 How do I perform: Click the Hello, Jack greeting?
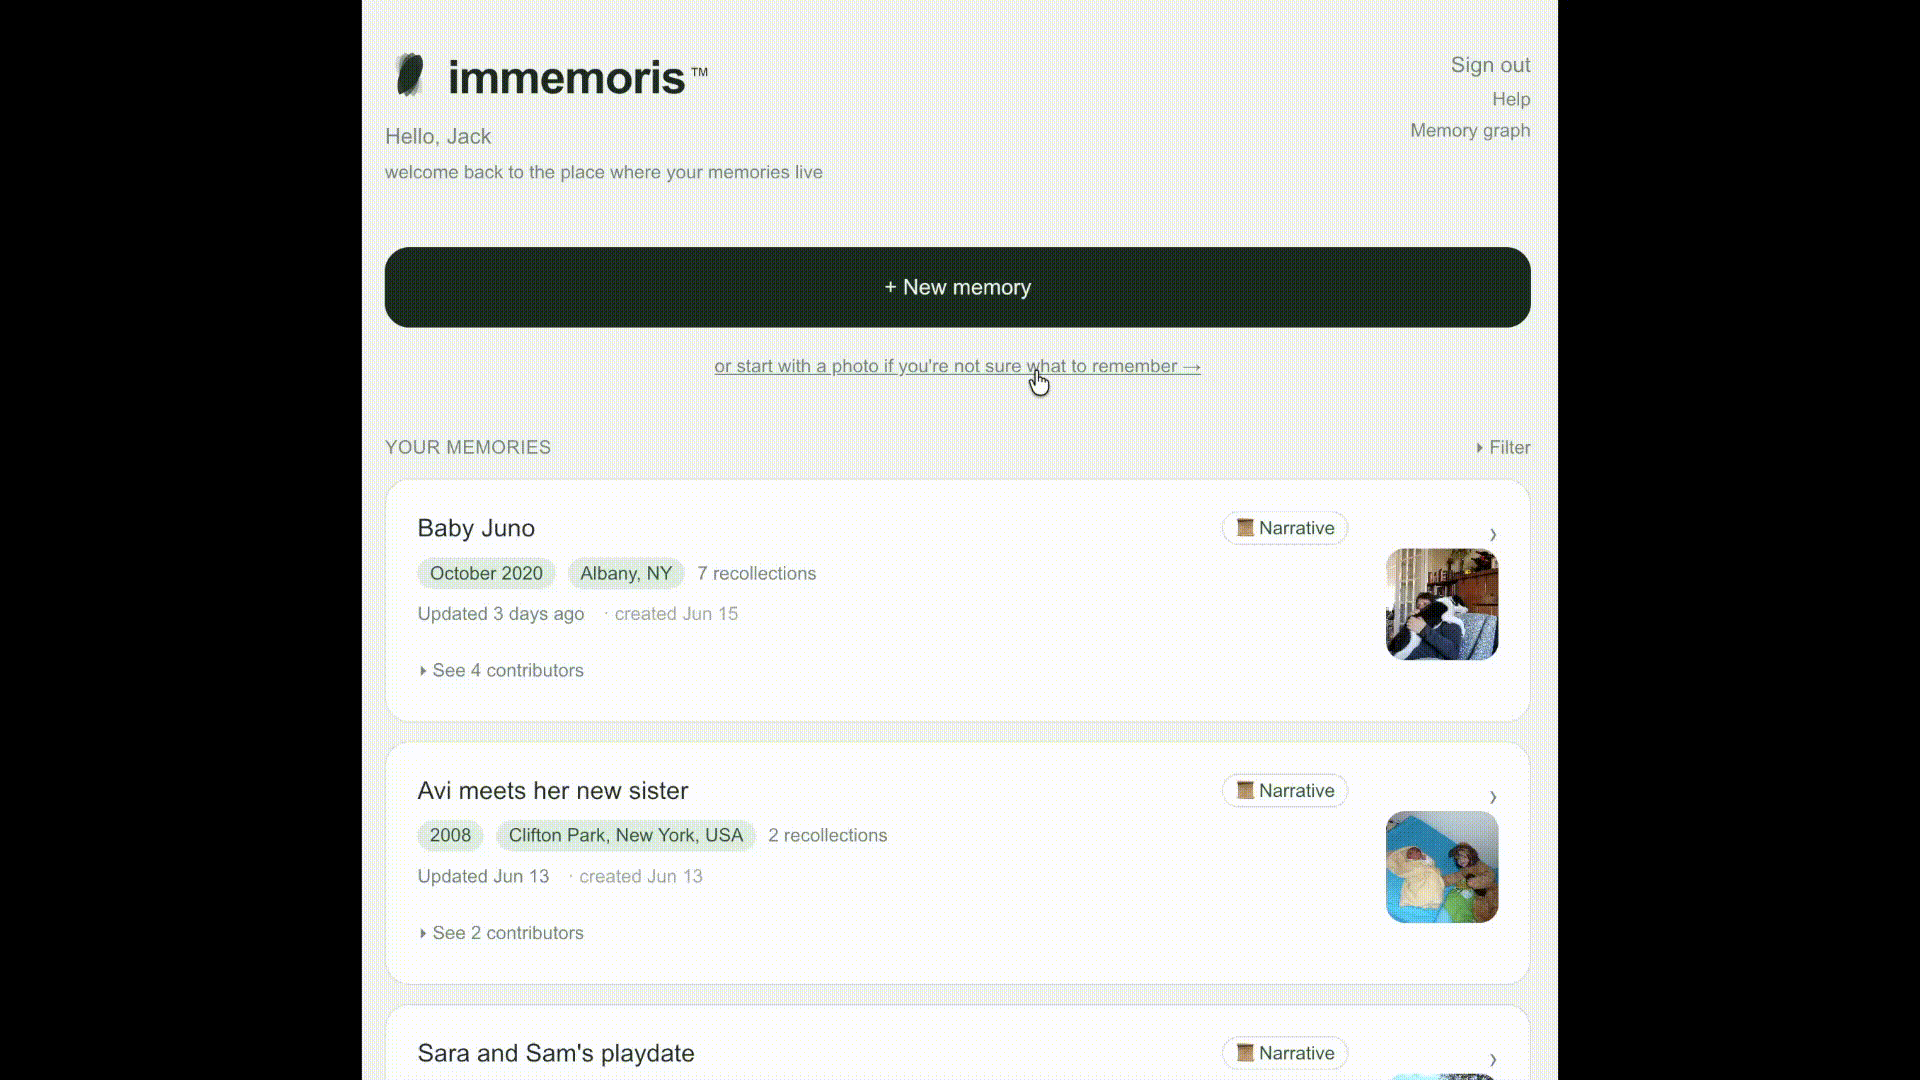tap(438, 136)
